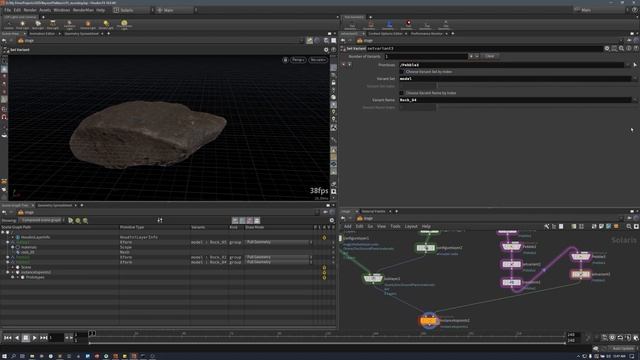Open the Main radial menu dropdown
The image size is (640, 360).
[x=176, y=10]
